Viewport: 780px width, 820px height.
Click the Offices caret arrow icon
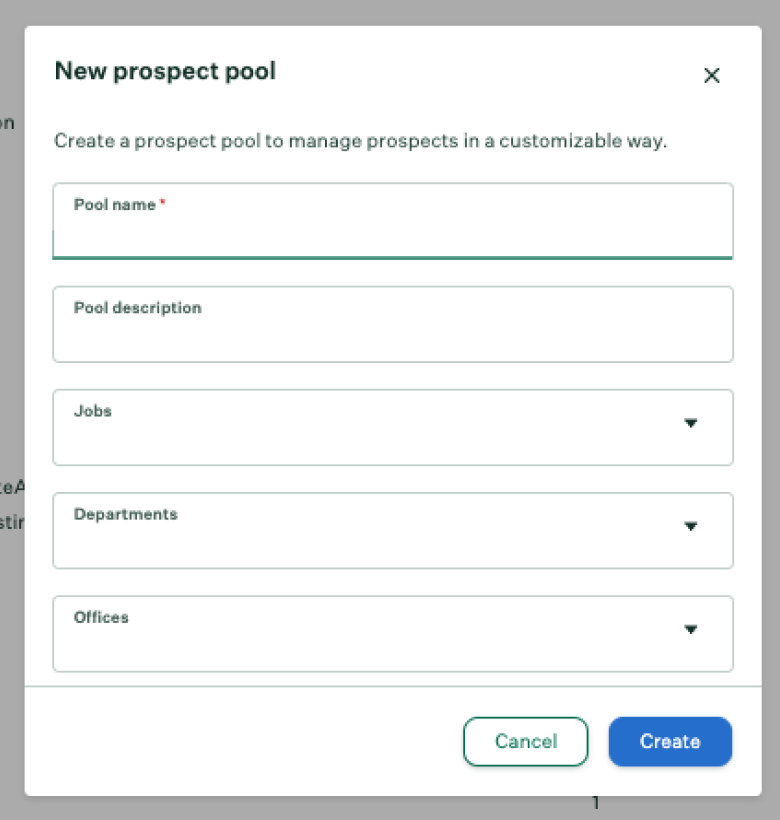tap(691, 629)
